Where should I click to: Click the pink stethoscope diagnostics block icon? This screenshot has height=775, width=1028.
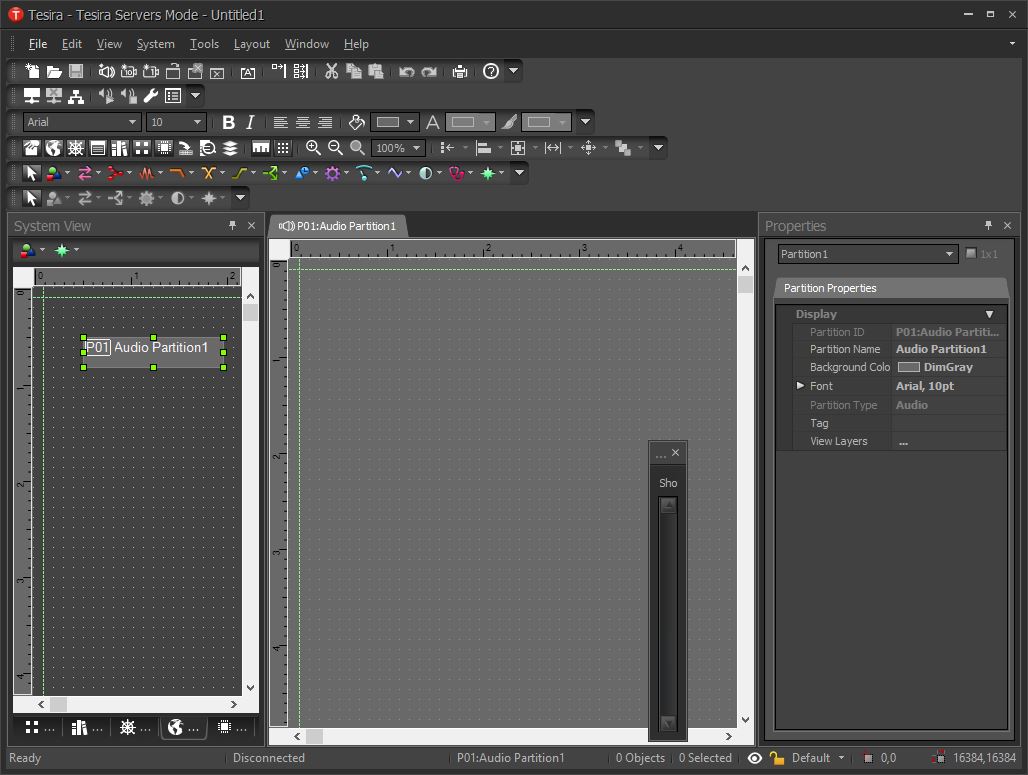tap(456, 172)
